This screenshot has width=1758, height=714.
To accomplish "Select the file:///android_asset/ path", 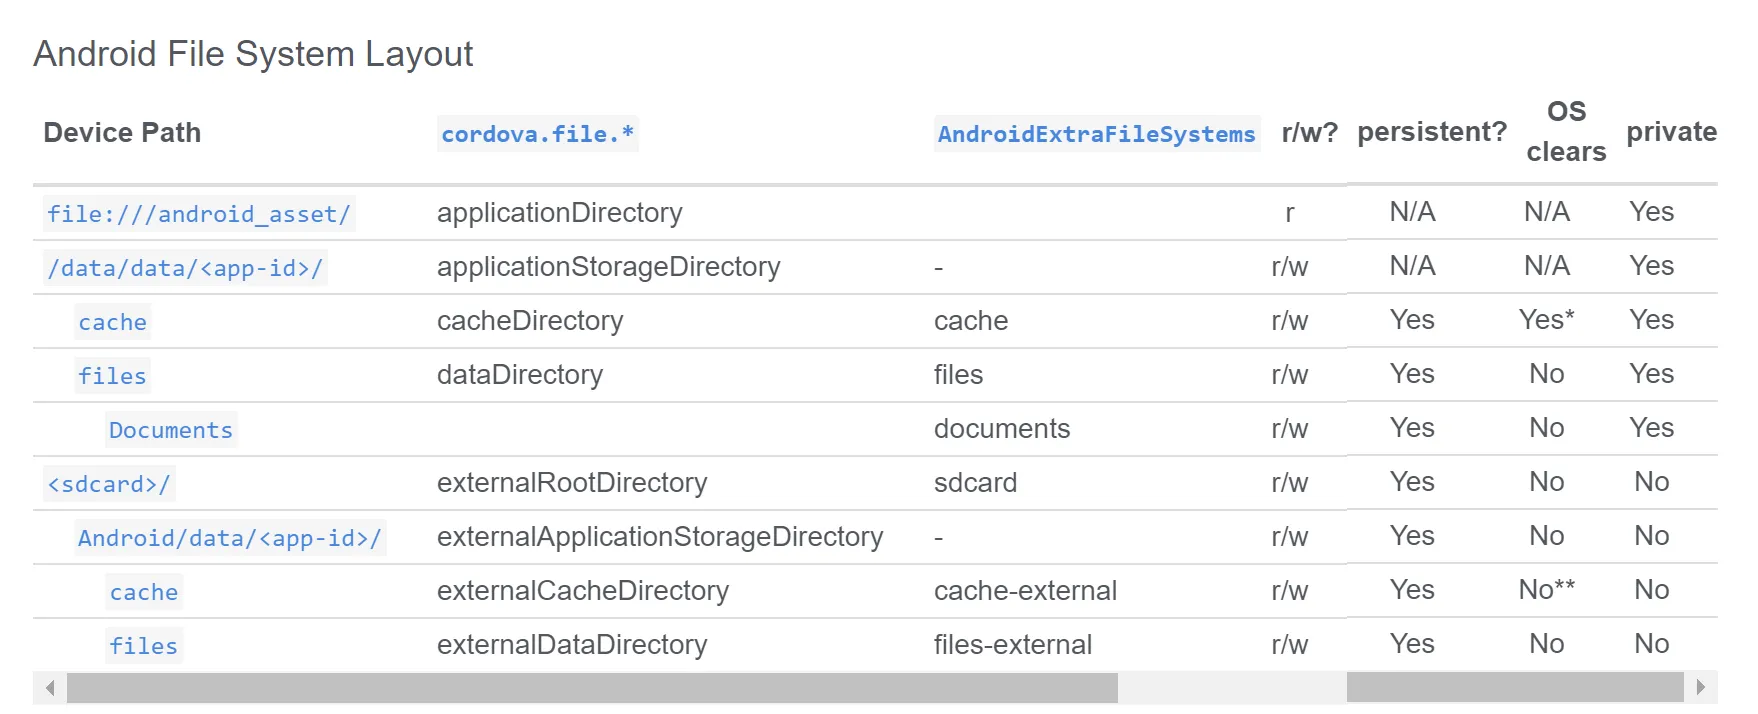I will click(x=199, y=214).
